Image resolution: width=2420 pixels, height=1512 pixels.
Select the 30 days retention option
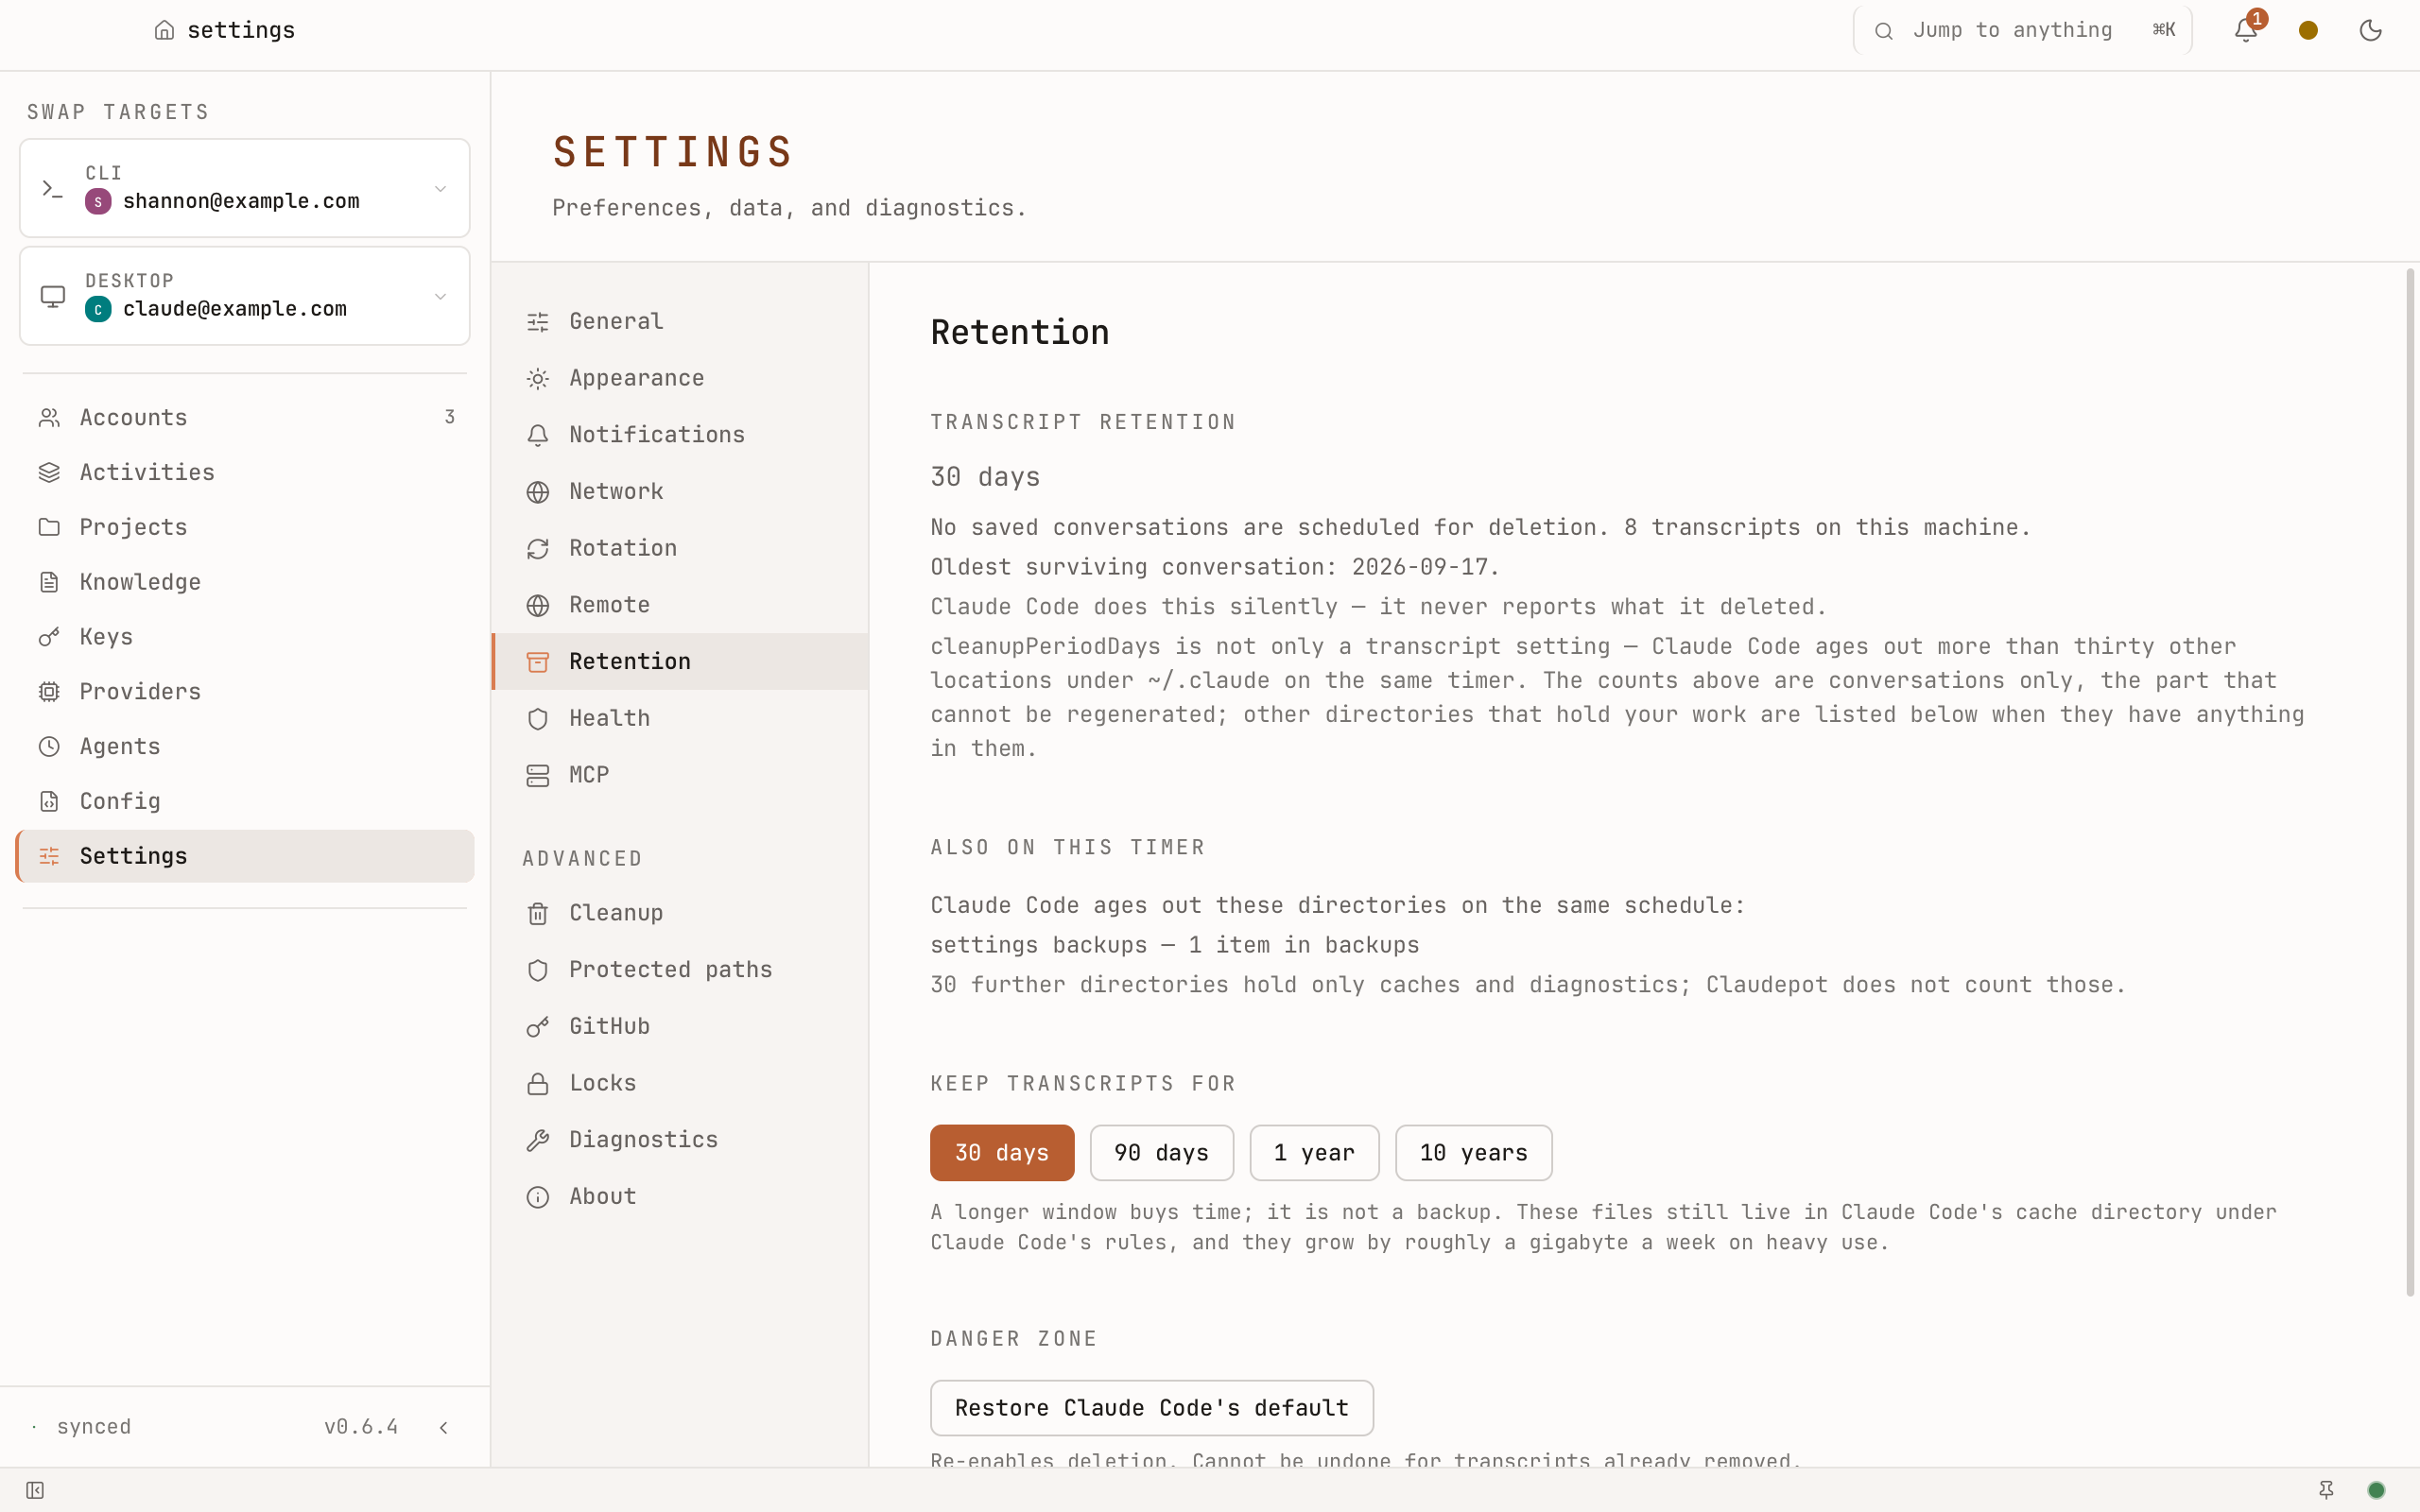click(x=1002, y=1153)
